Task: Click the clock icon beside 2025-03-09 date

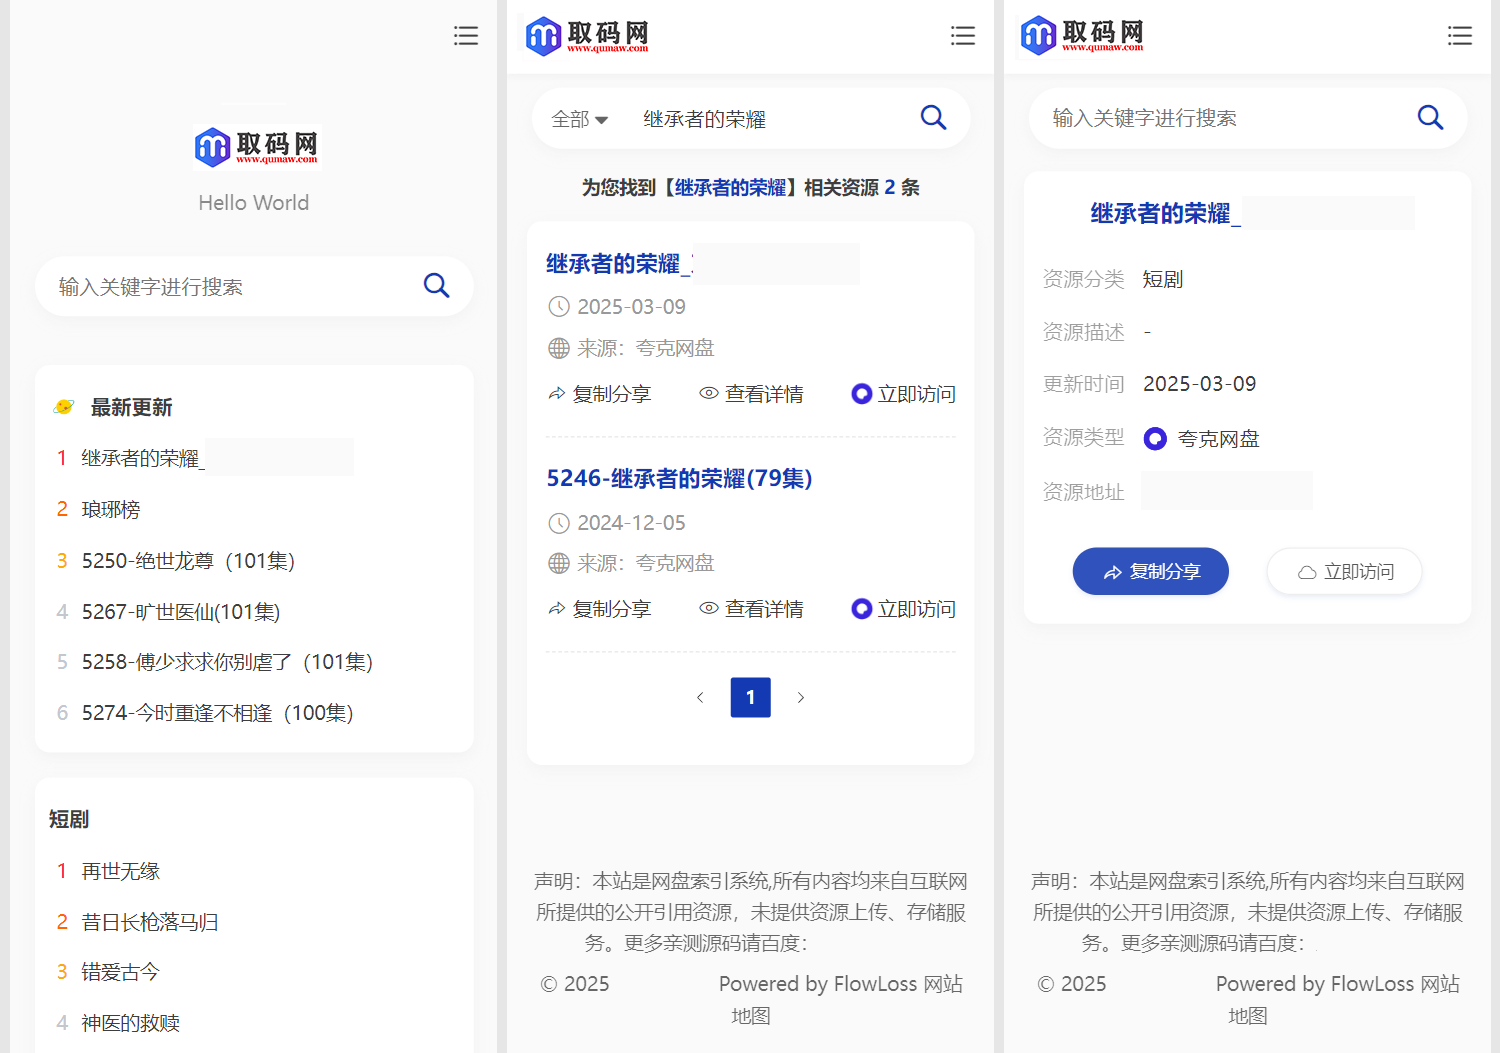Action: tap(559, 306)
